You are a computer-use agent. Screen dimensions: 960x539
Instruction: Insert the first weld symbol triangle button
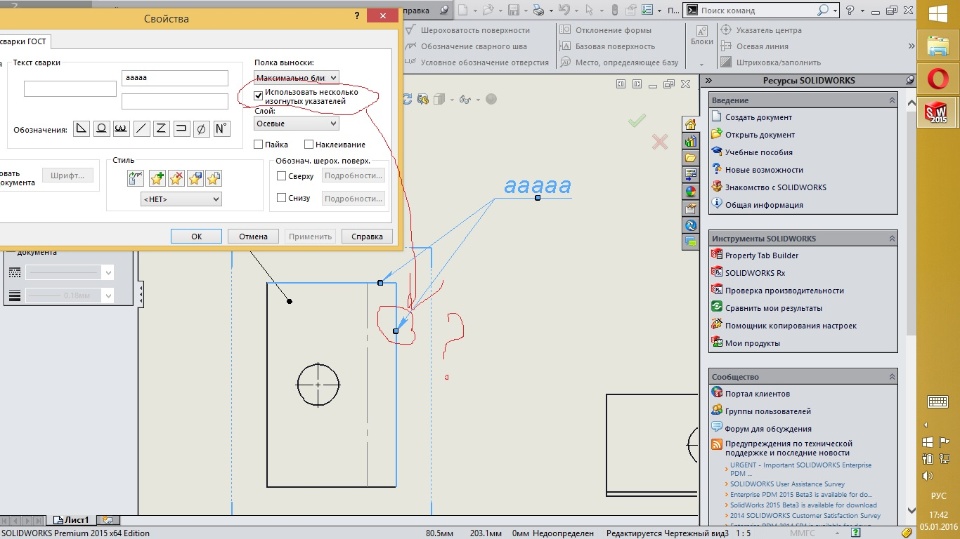pyautogui.click(x=81, y=129)
